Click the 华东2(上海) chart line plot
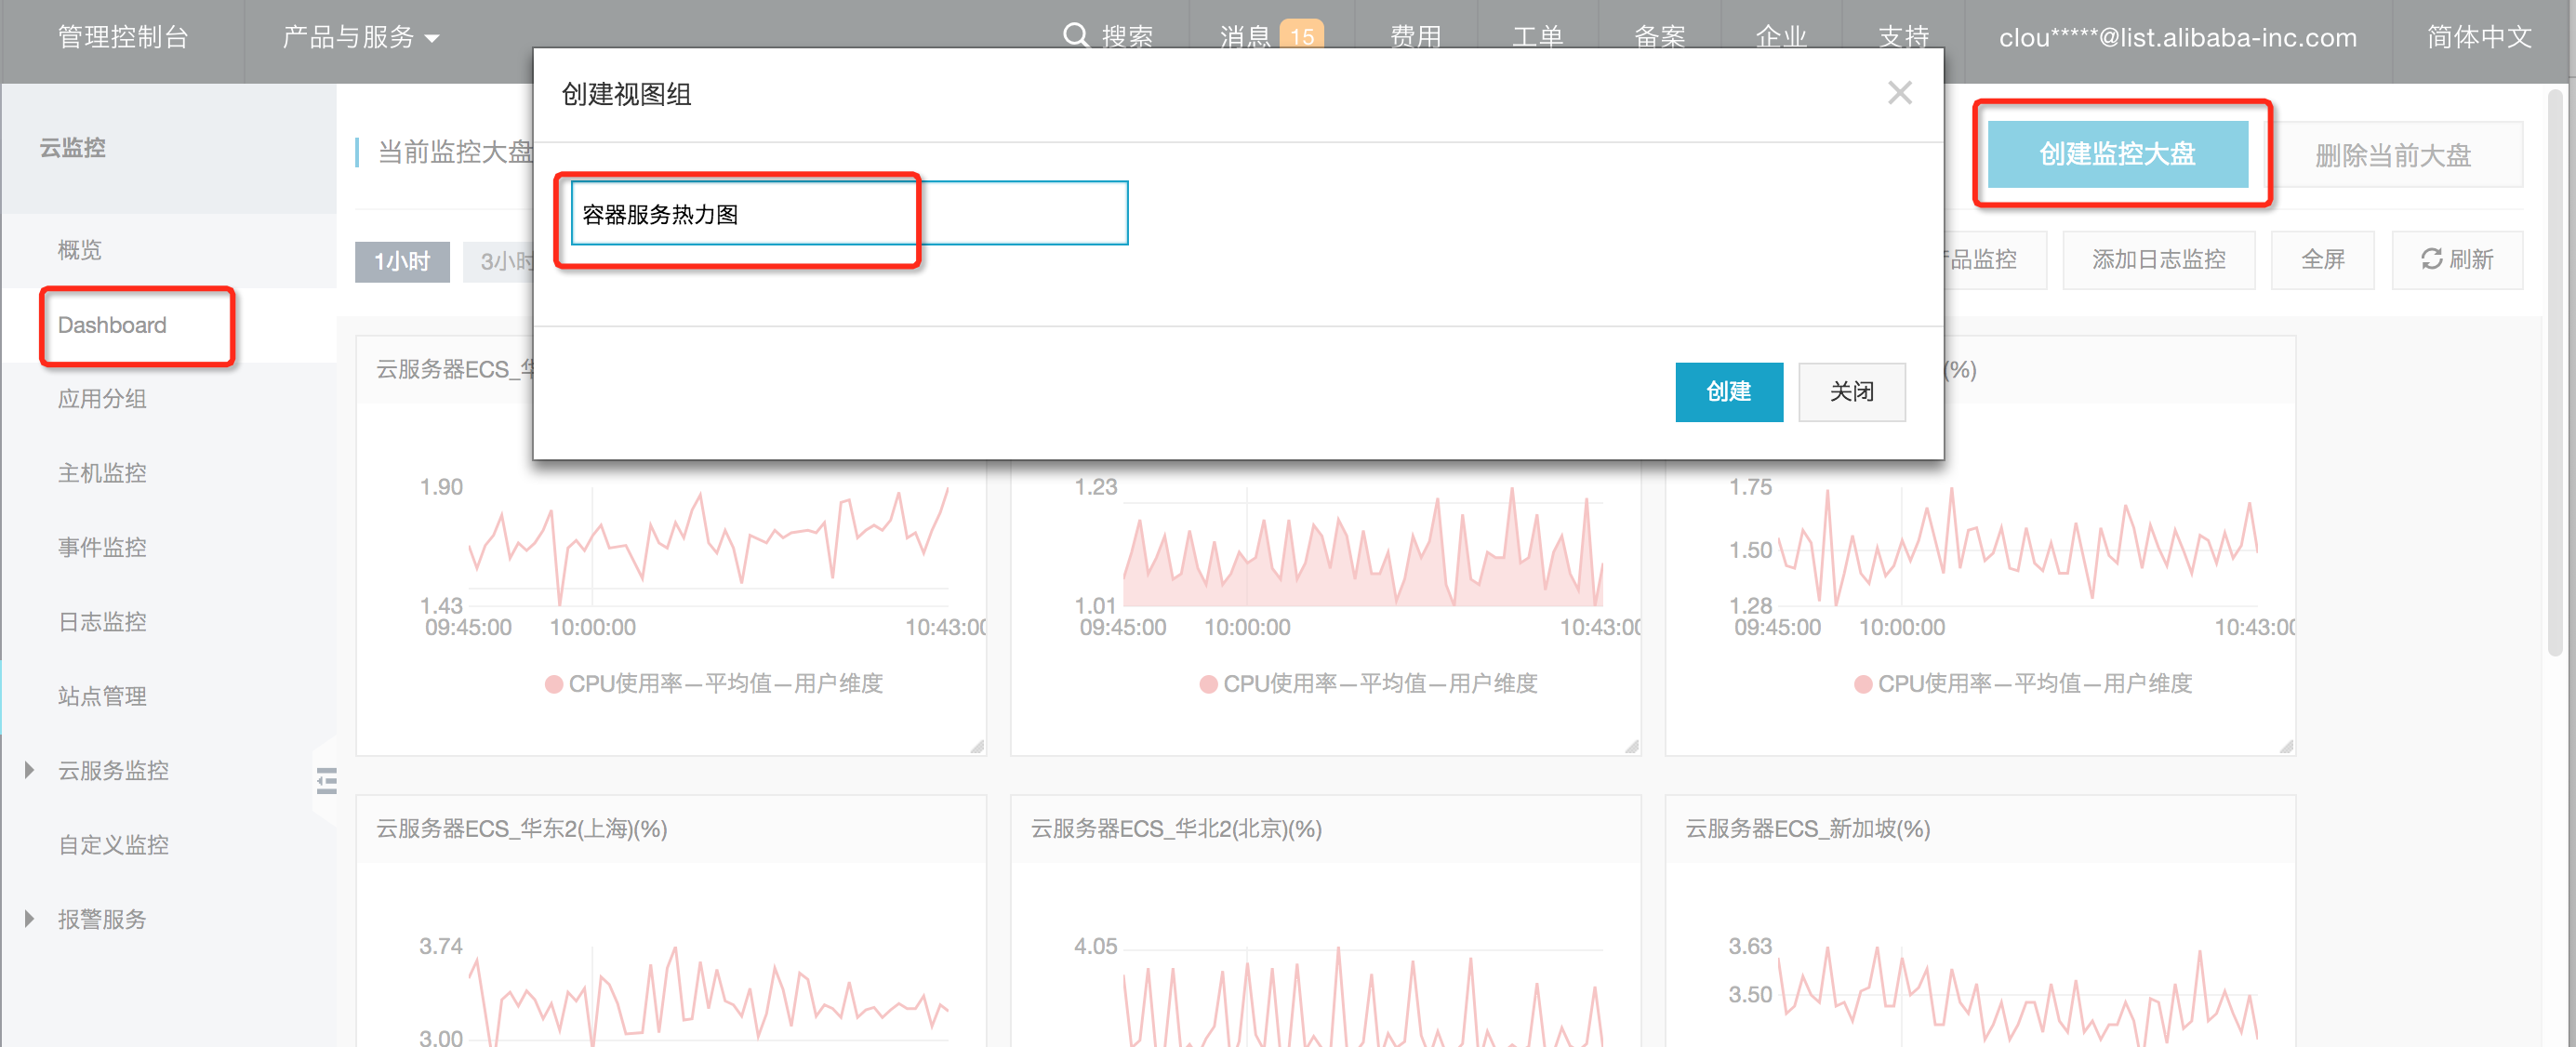The height and width of the screenshot is (1047, 2576). pos(709,998)
